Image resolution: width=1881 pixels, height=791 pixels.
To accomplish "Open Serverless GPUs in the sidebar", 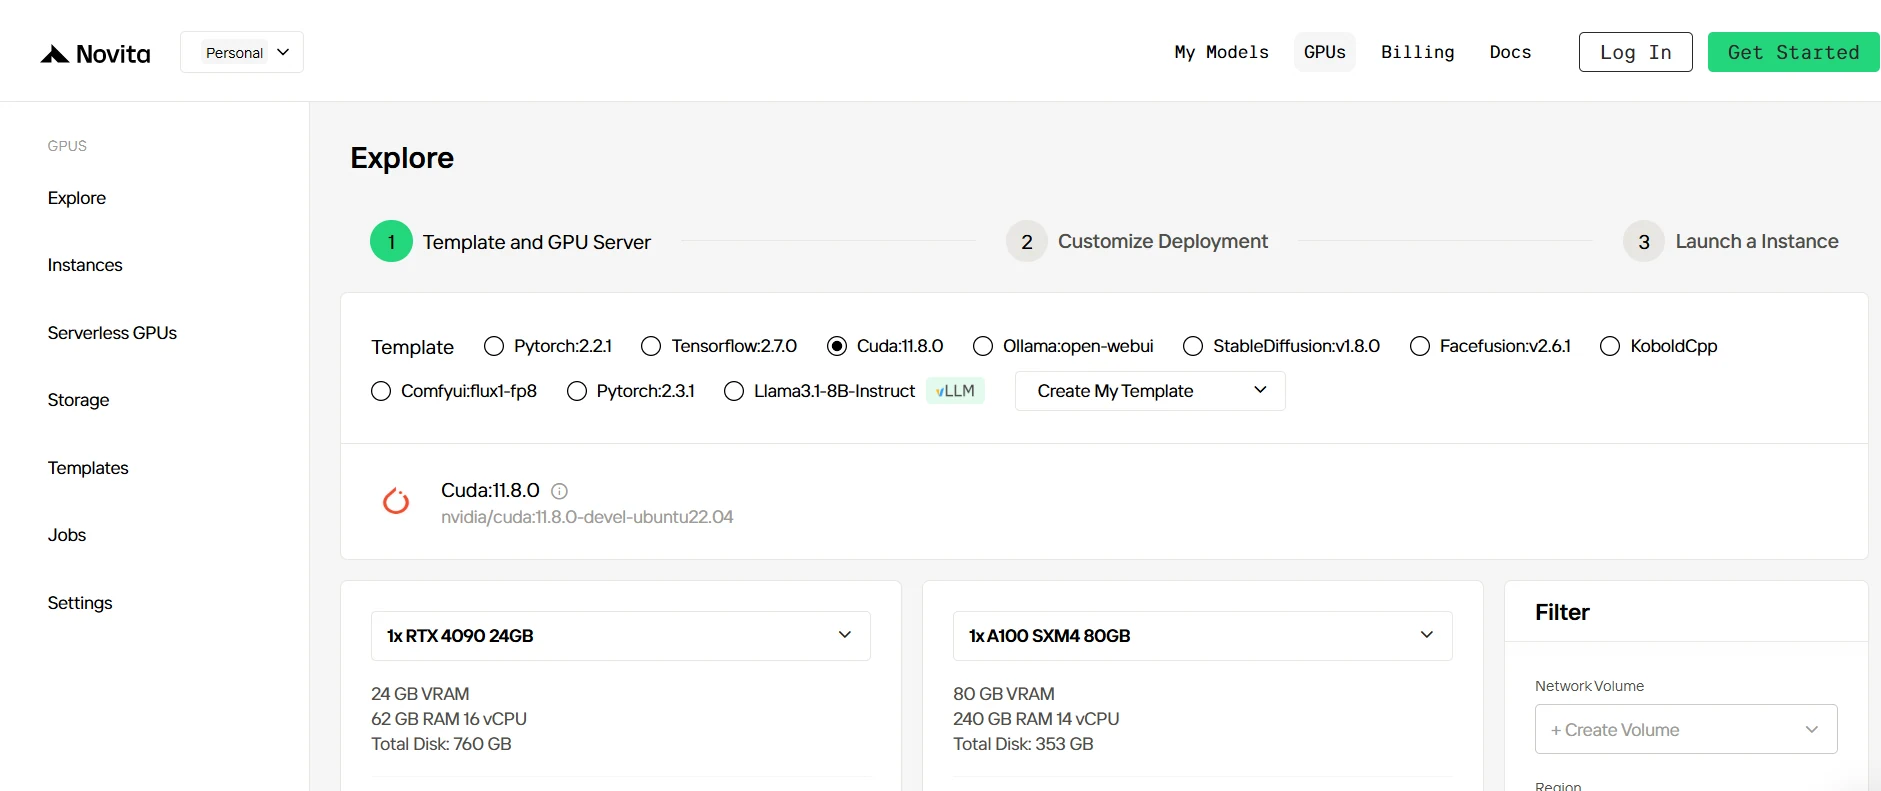I will 112,333.
